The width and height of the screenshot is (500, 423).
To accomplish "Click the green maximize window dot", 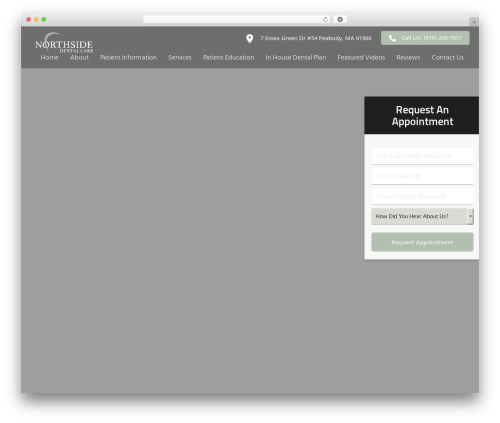I will pos(44,19).
